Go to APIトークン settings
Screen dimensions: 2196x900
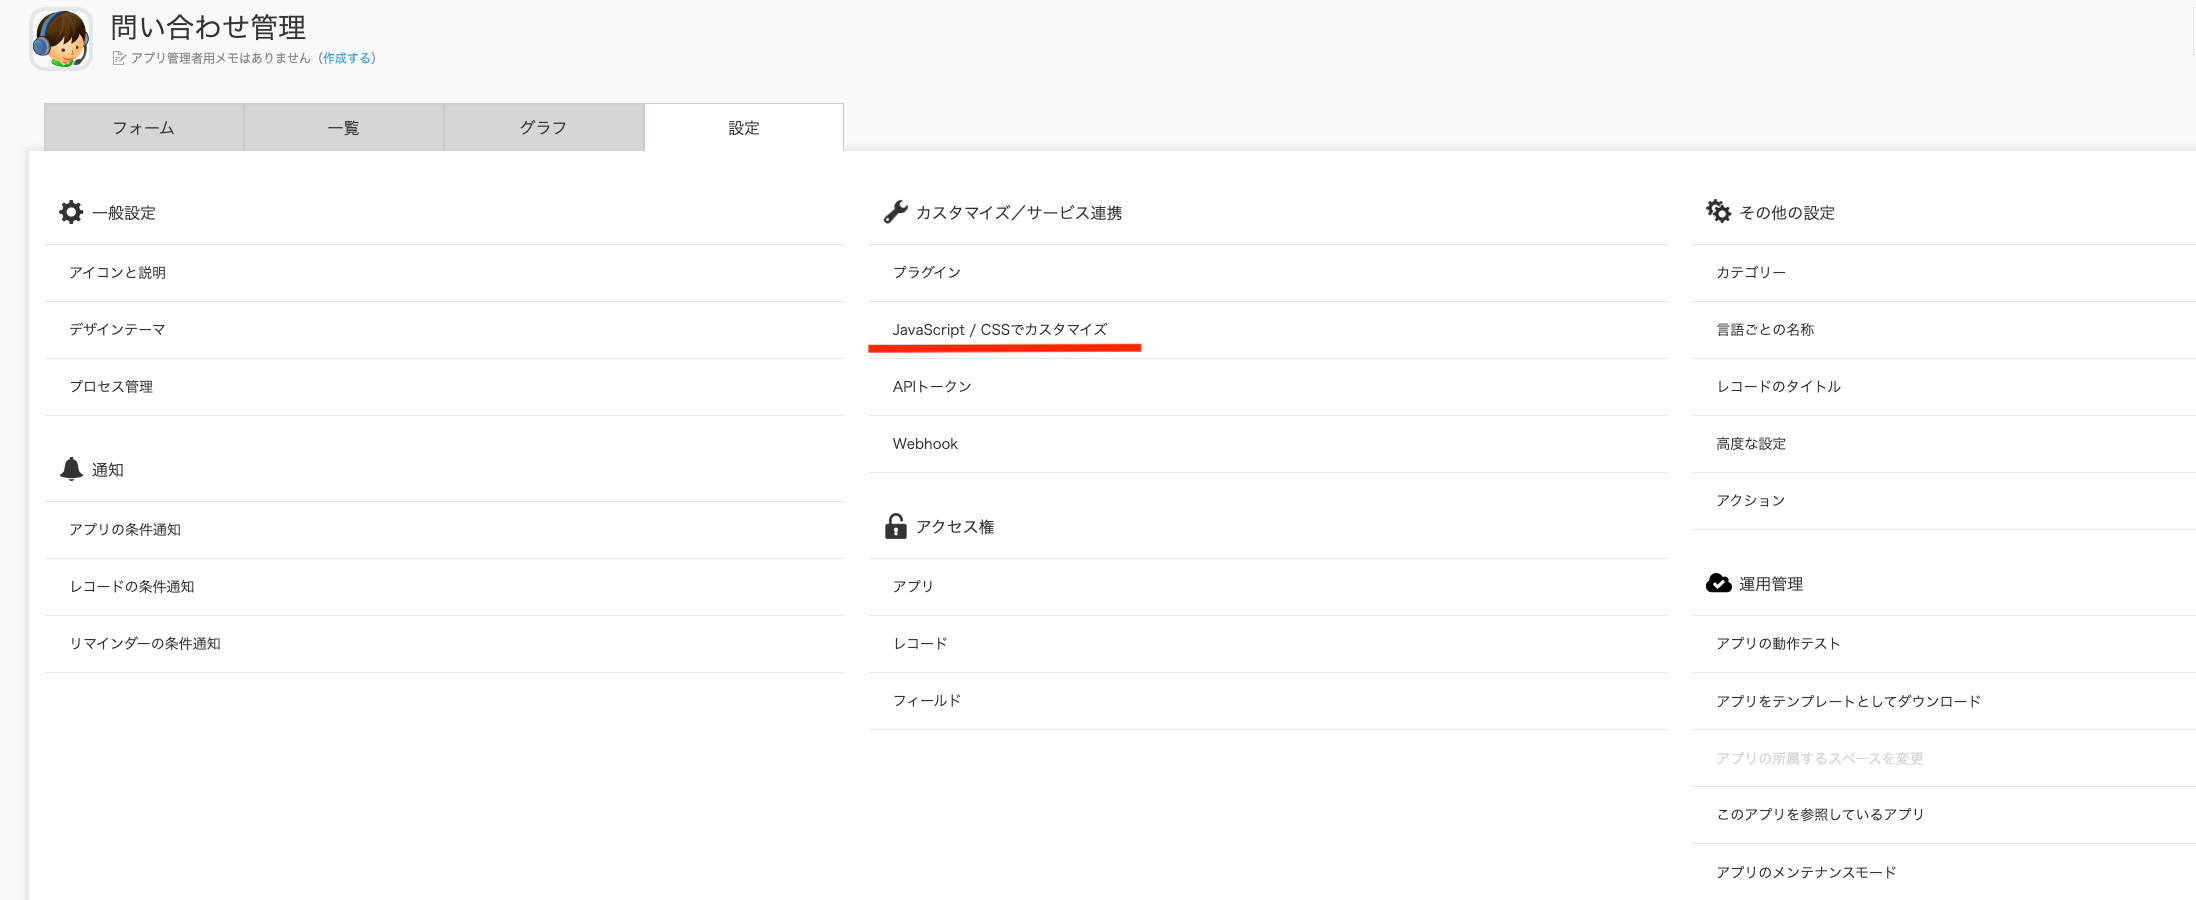(x=932, y=387)
